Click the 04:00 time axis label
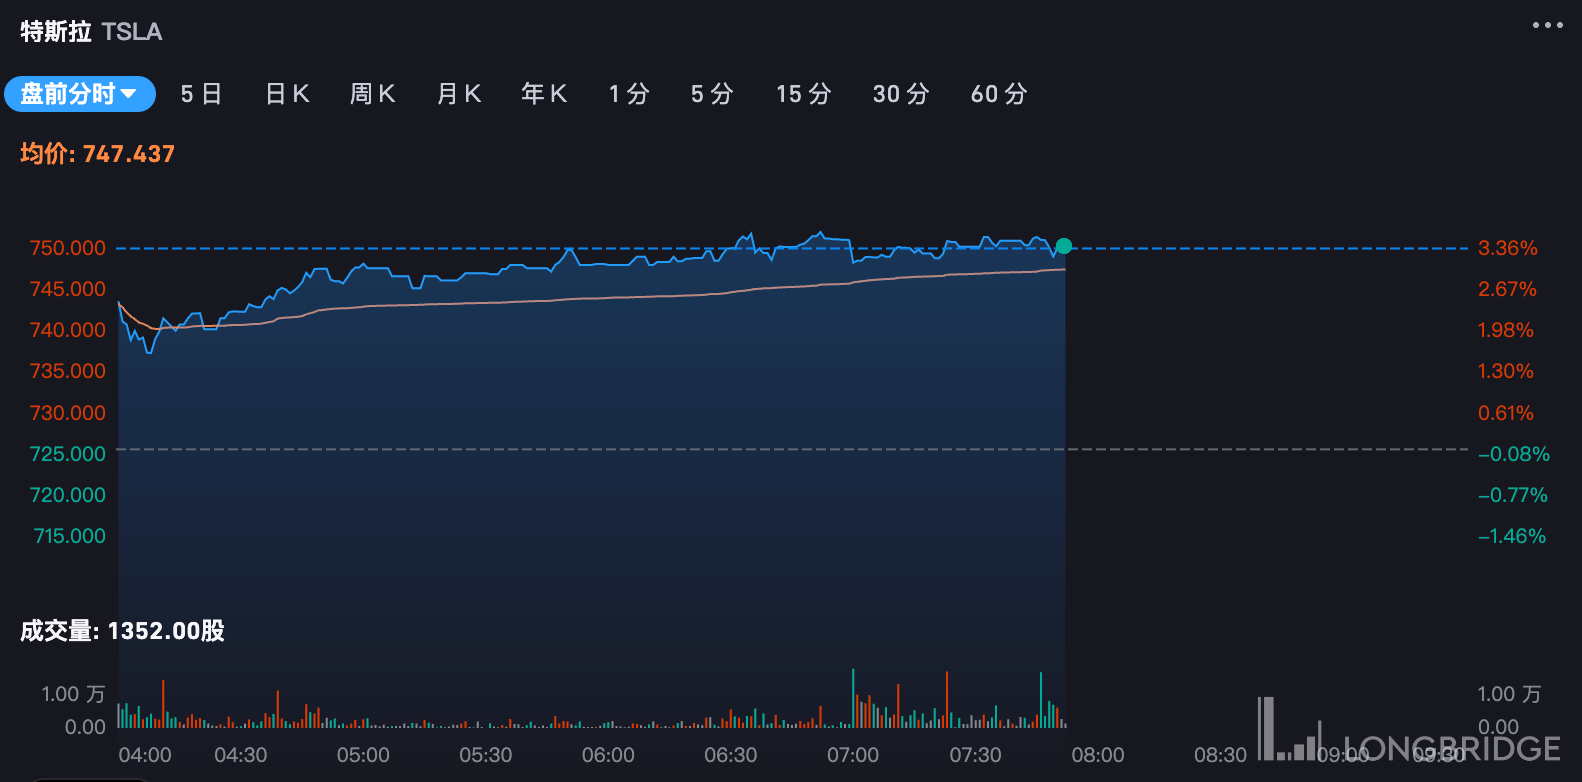Screen dimensions: 1582x782 (x=145, y=755)
